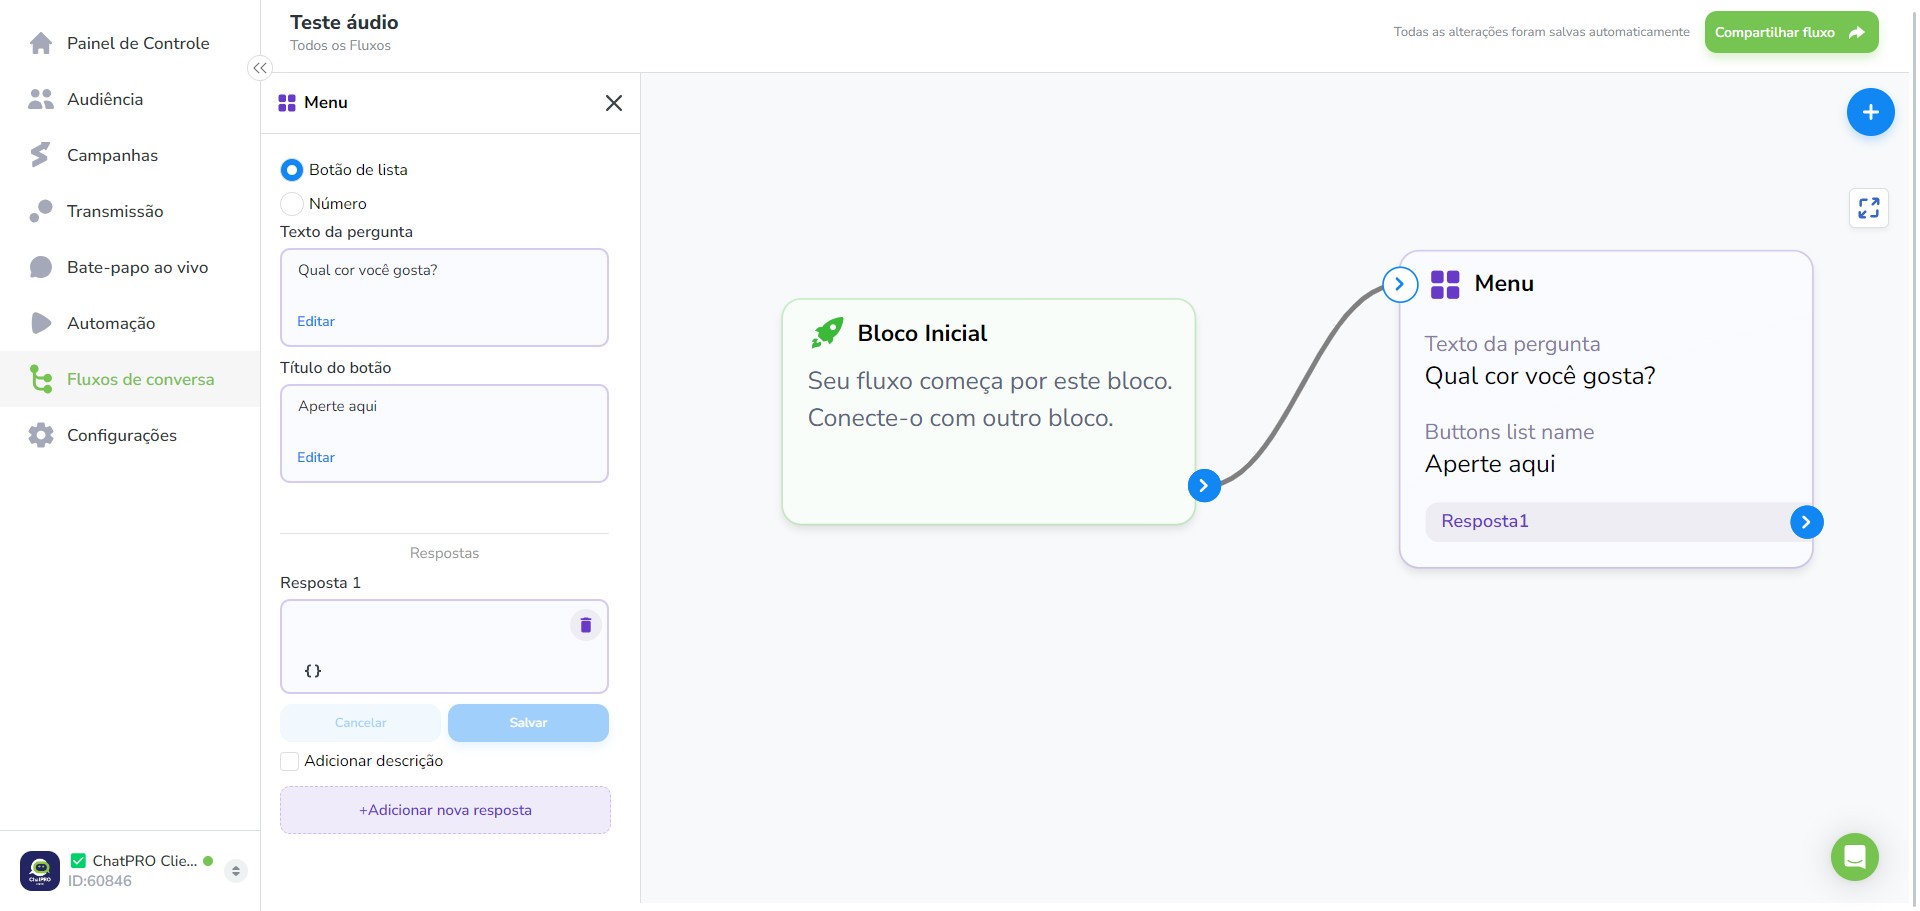The height and width of the screenshot is (911, 1920).
Task: Click the Menu block input connector chevron
Action: point(1400,284)
